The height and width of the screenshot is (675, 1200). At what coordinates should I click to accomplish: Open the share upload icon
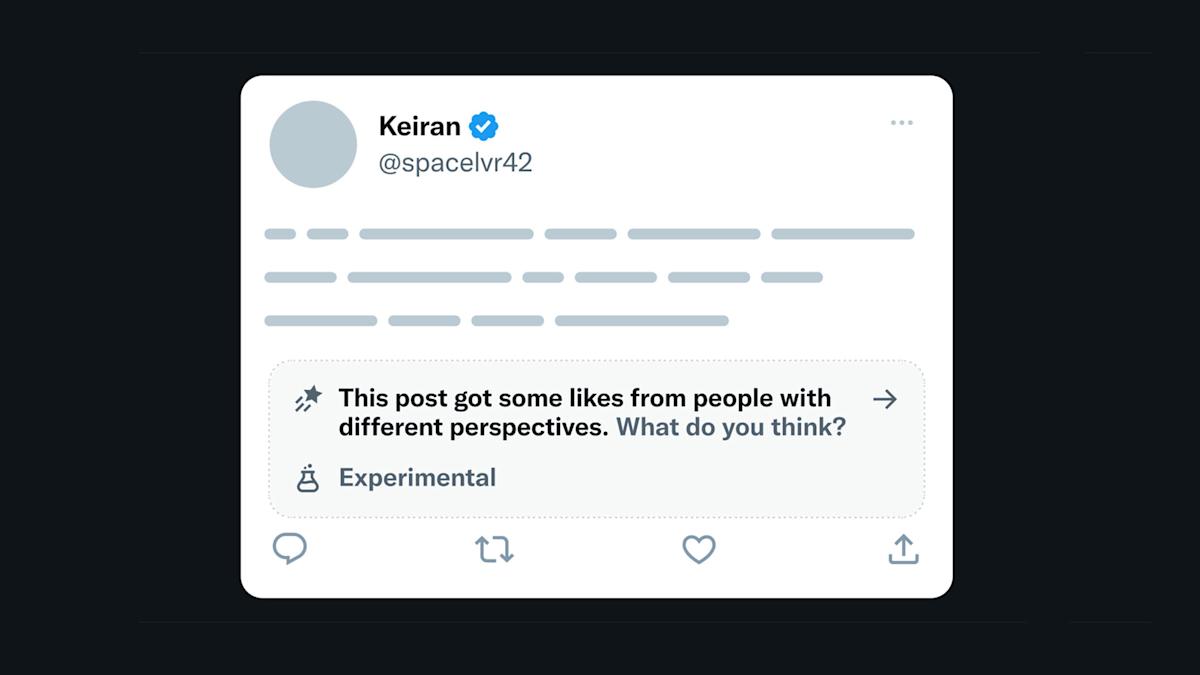(x=903, y=549)
